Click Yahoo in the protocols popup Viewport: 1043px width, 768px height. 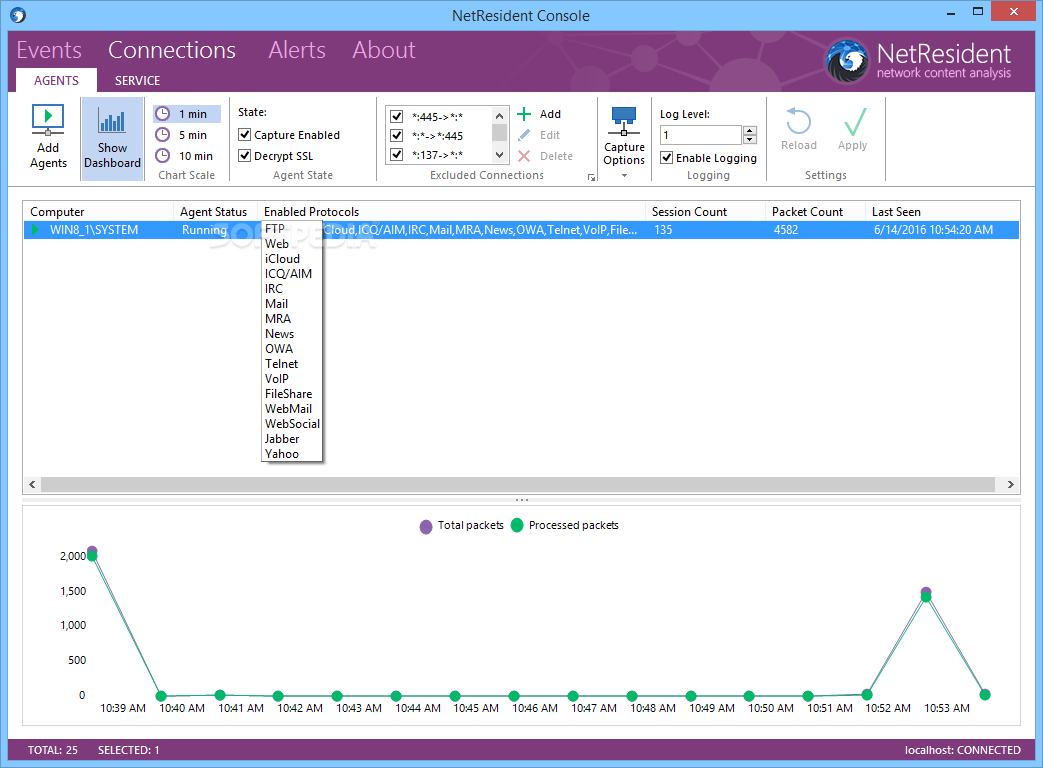pyautogui.click(x=282, y=454)
